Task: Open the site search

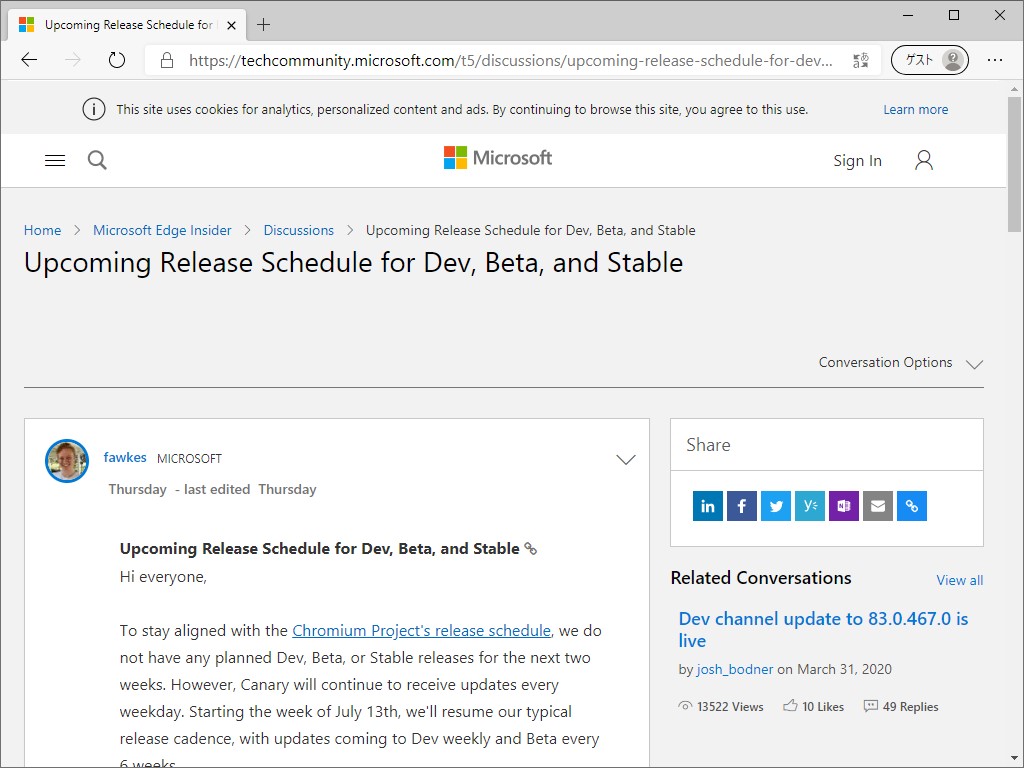Action: coord(97,159)
